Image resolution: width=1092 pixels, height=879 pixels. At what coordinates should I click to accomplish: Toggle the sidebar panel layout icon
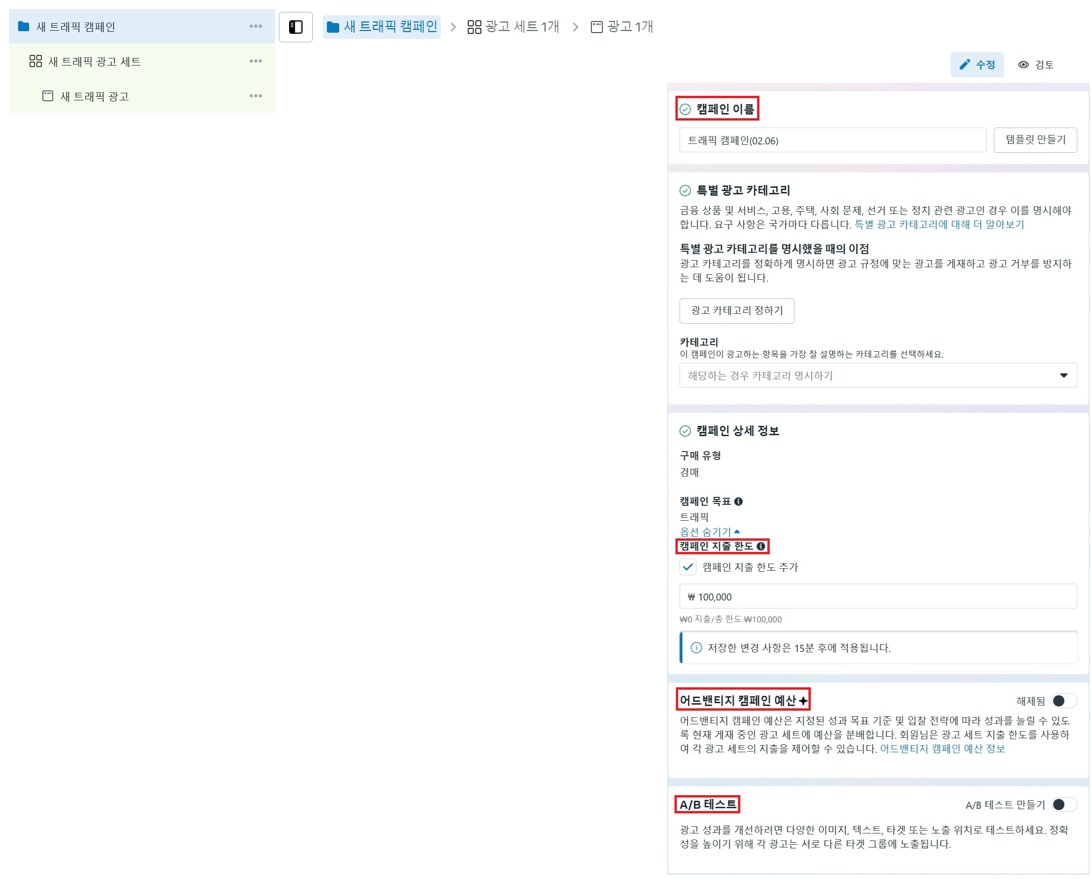click(296, 27)
